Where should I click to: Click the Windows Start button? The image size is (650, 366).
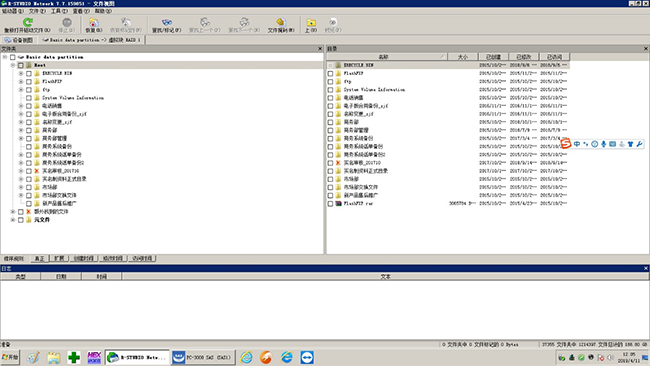[10, 357]
